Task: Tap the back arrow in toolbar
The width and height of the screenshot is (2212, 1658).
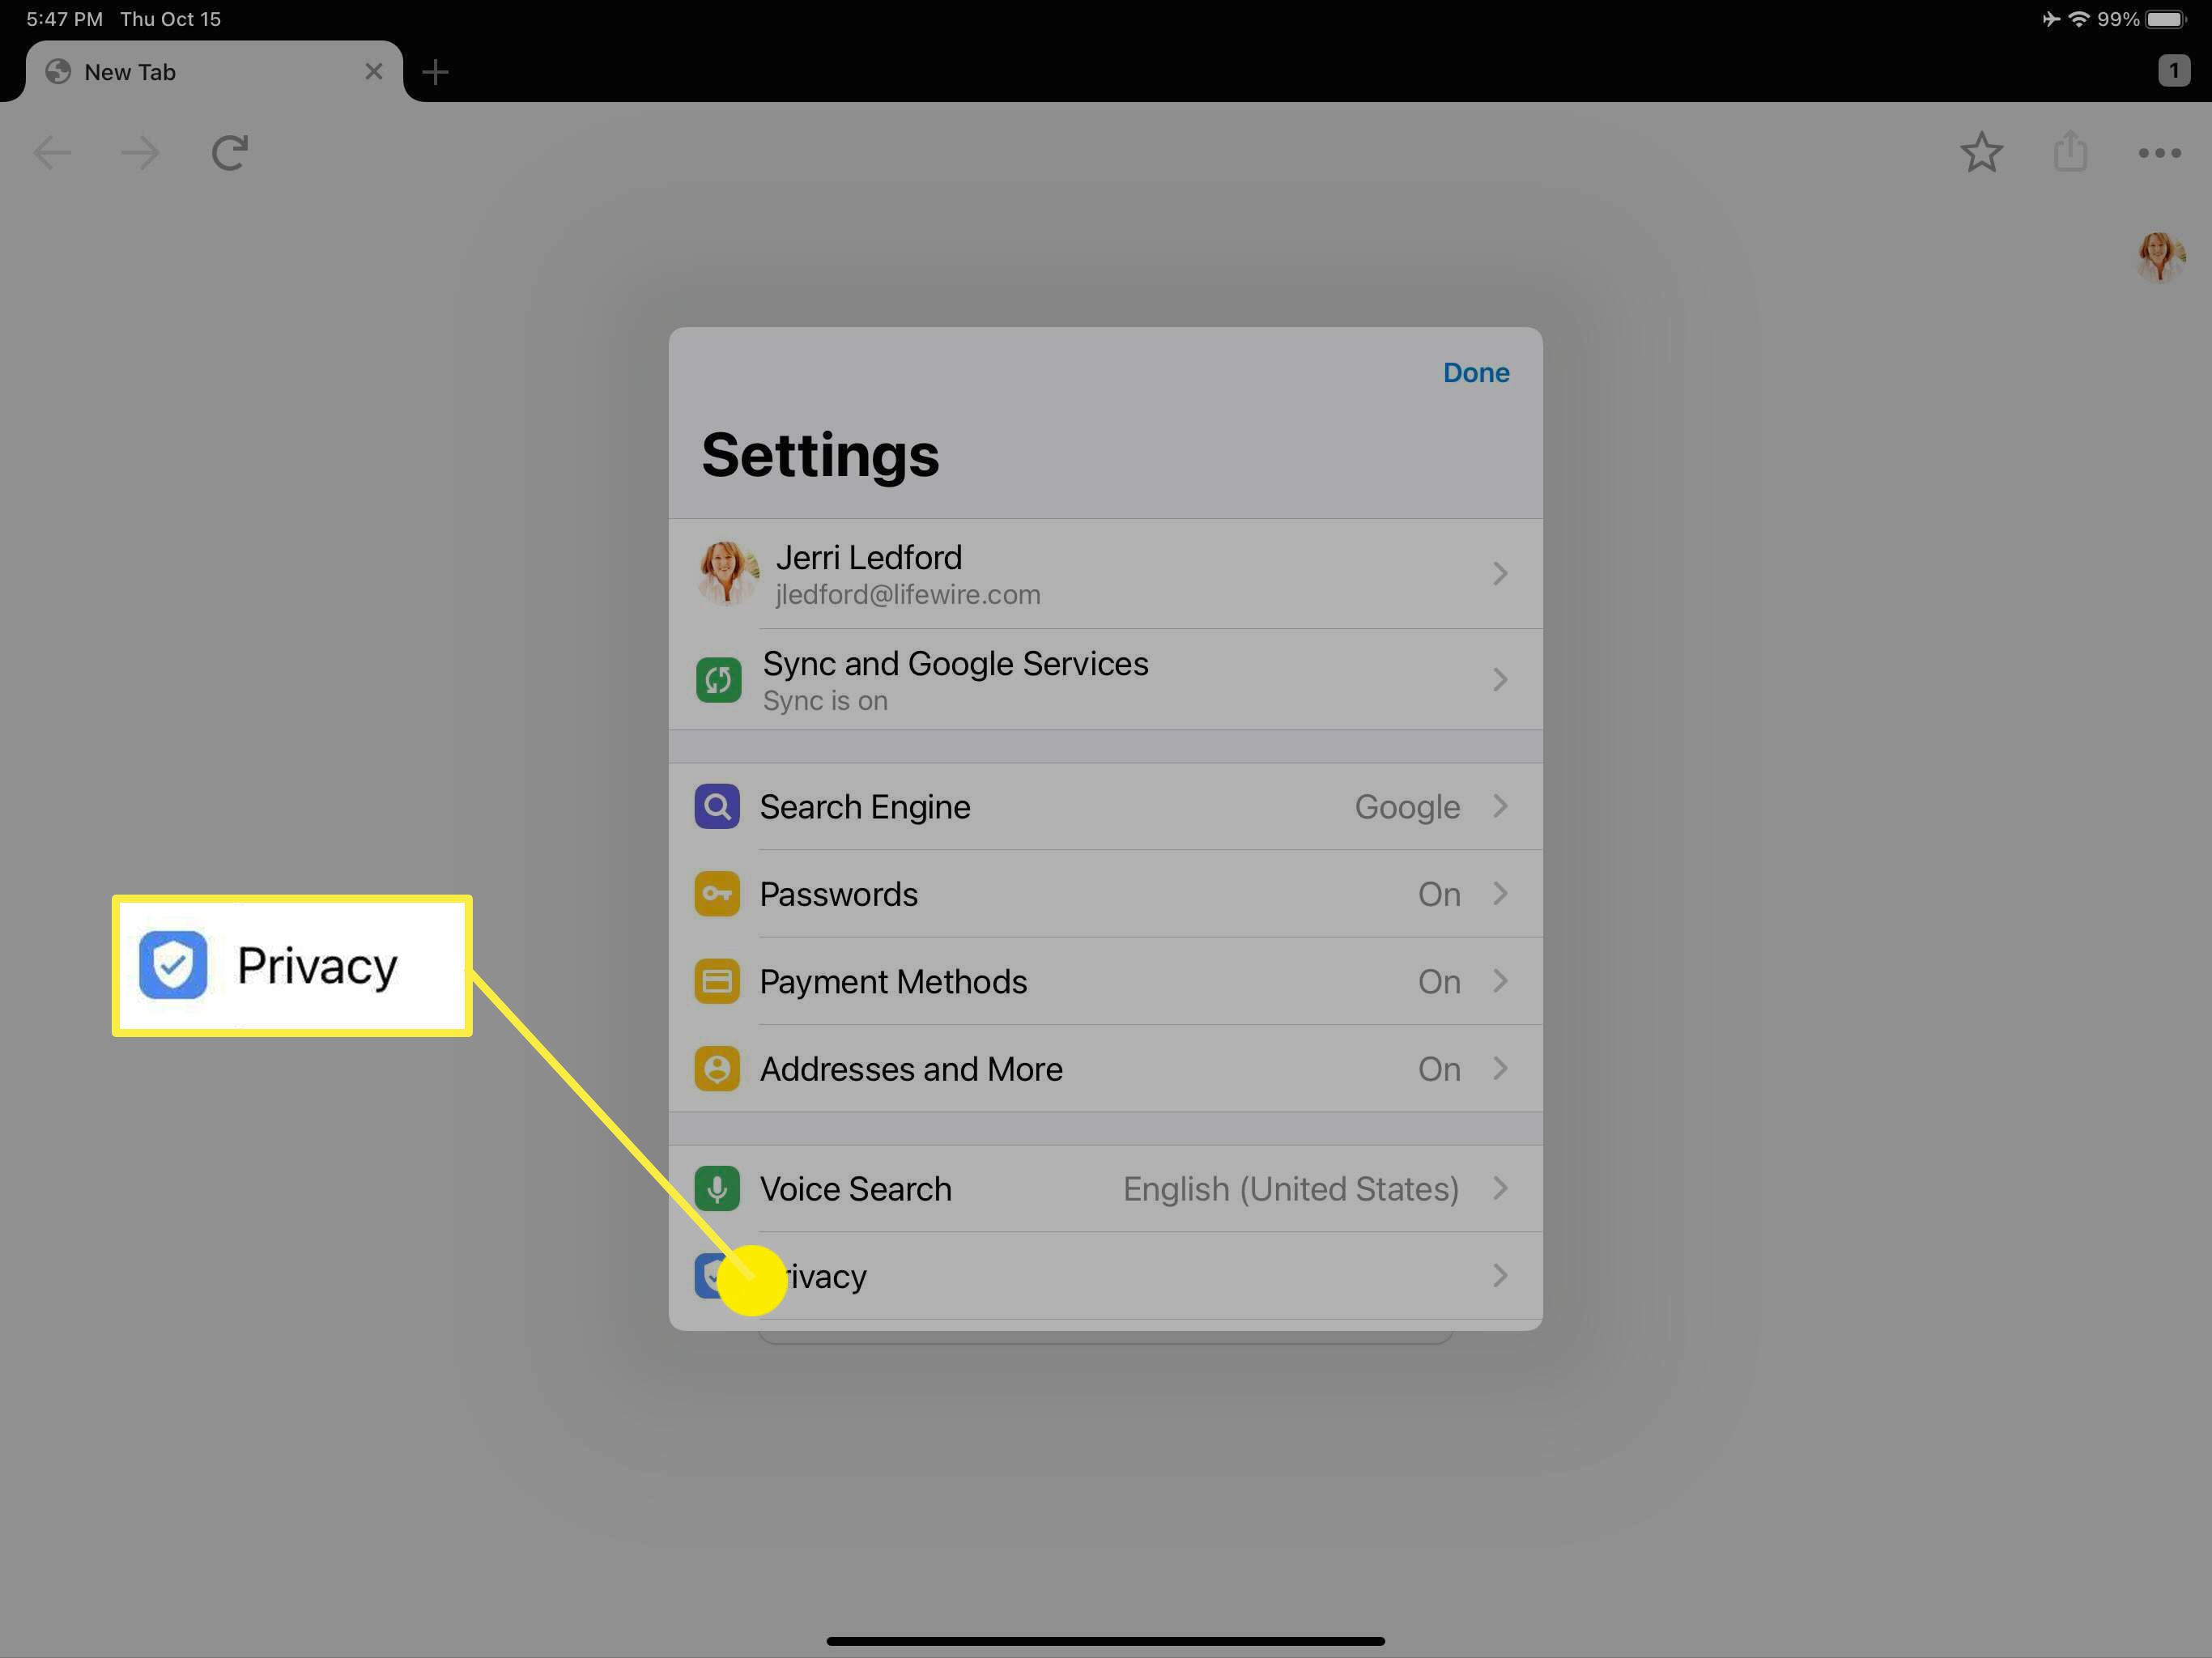Action: click(52, 153)
